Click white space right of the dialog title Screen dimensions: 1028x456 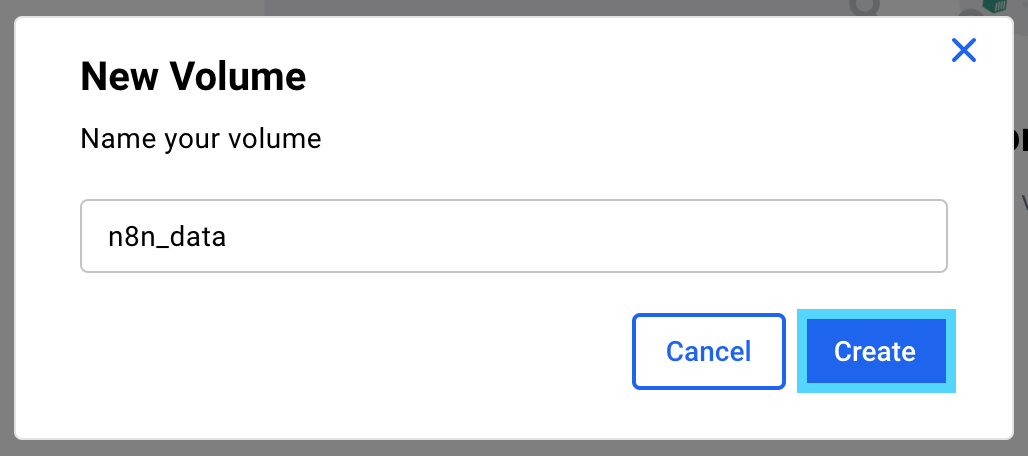600,77
